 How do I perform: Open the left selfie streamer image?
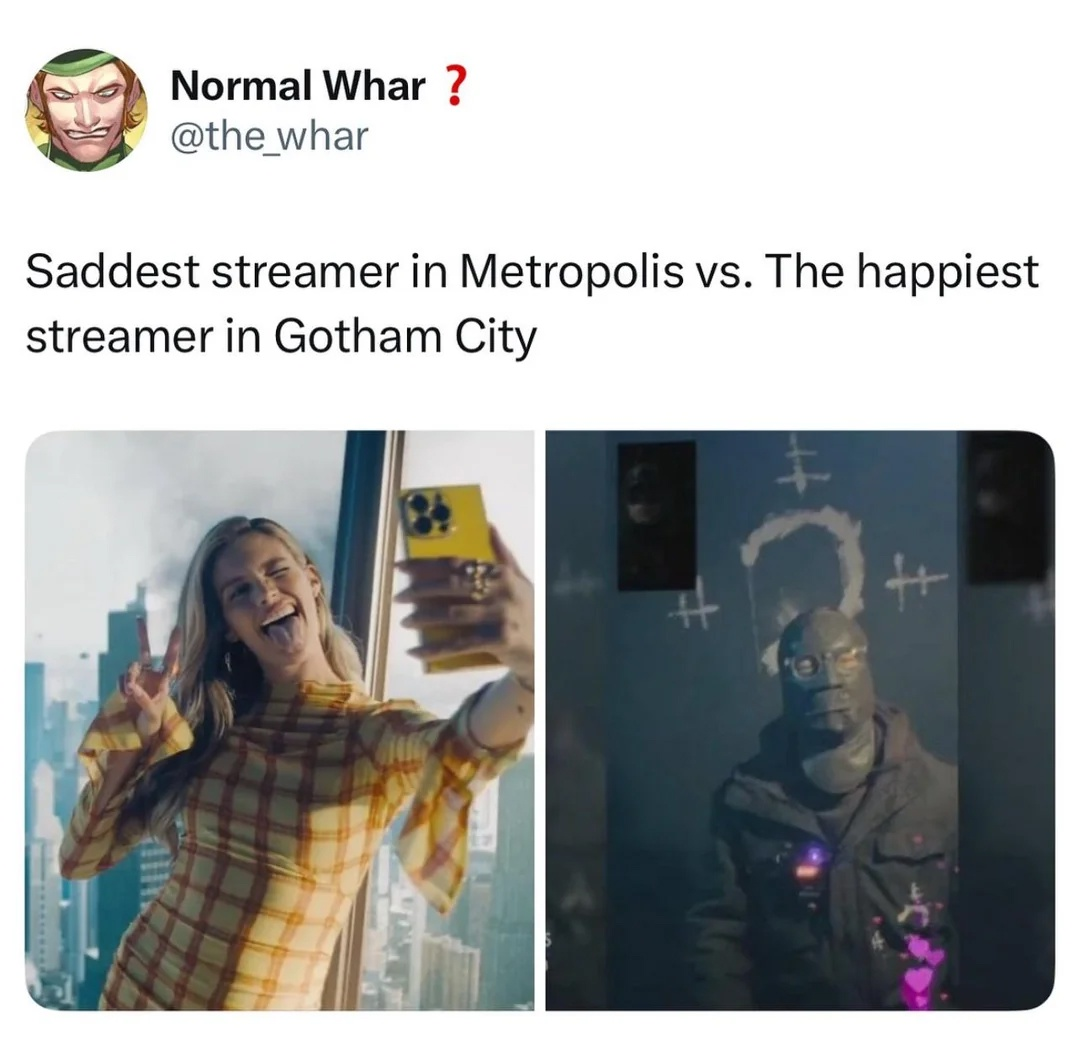click(280, 720)
